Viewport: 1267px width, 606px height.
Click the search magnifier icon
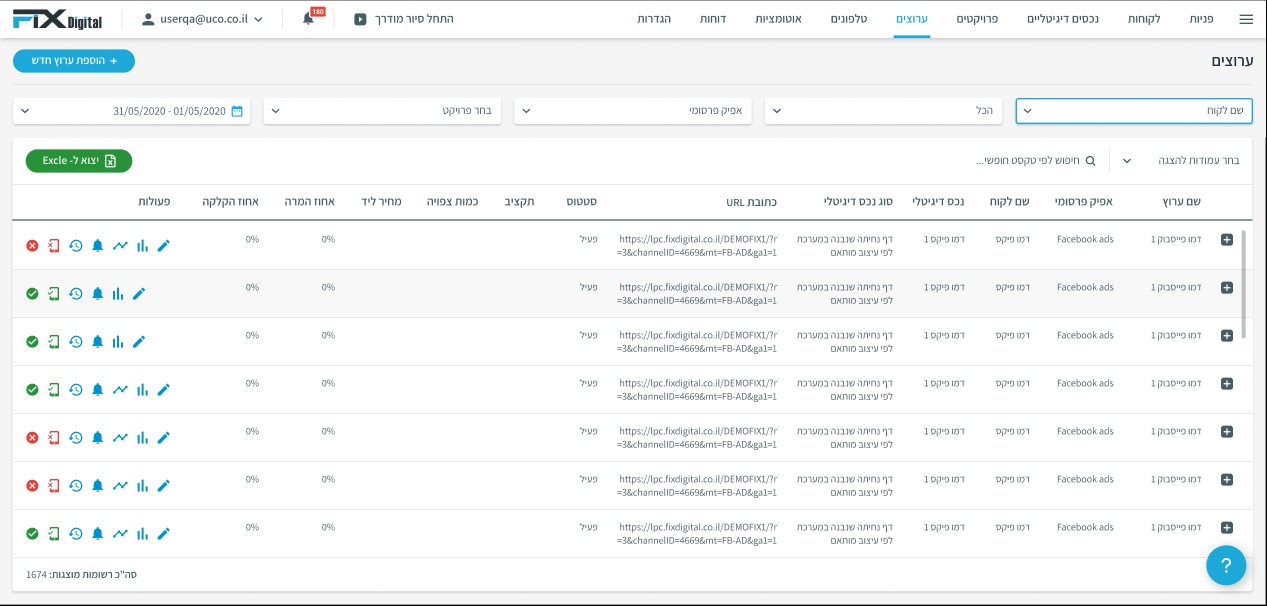pos(1091,161)
